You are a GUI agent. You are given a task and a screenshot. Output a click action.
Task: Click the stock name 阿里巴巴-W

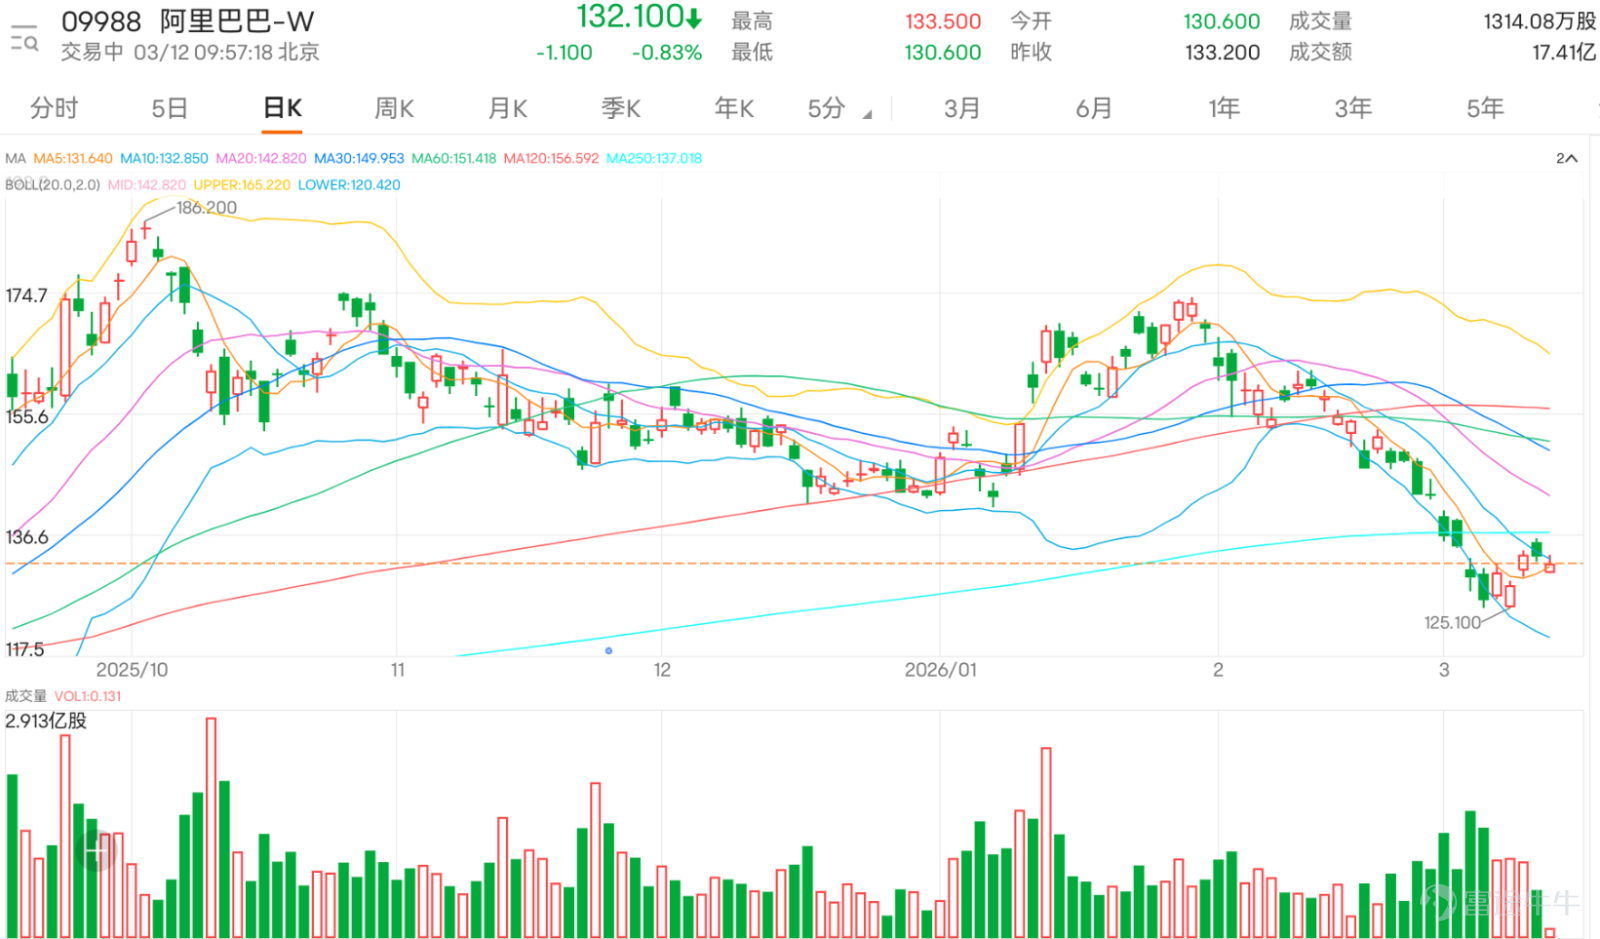click(x=237, y=21)
